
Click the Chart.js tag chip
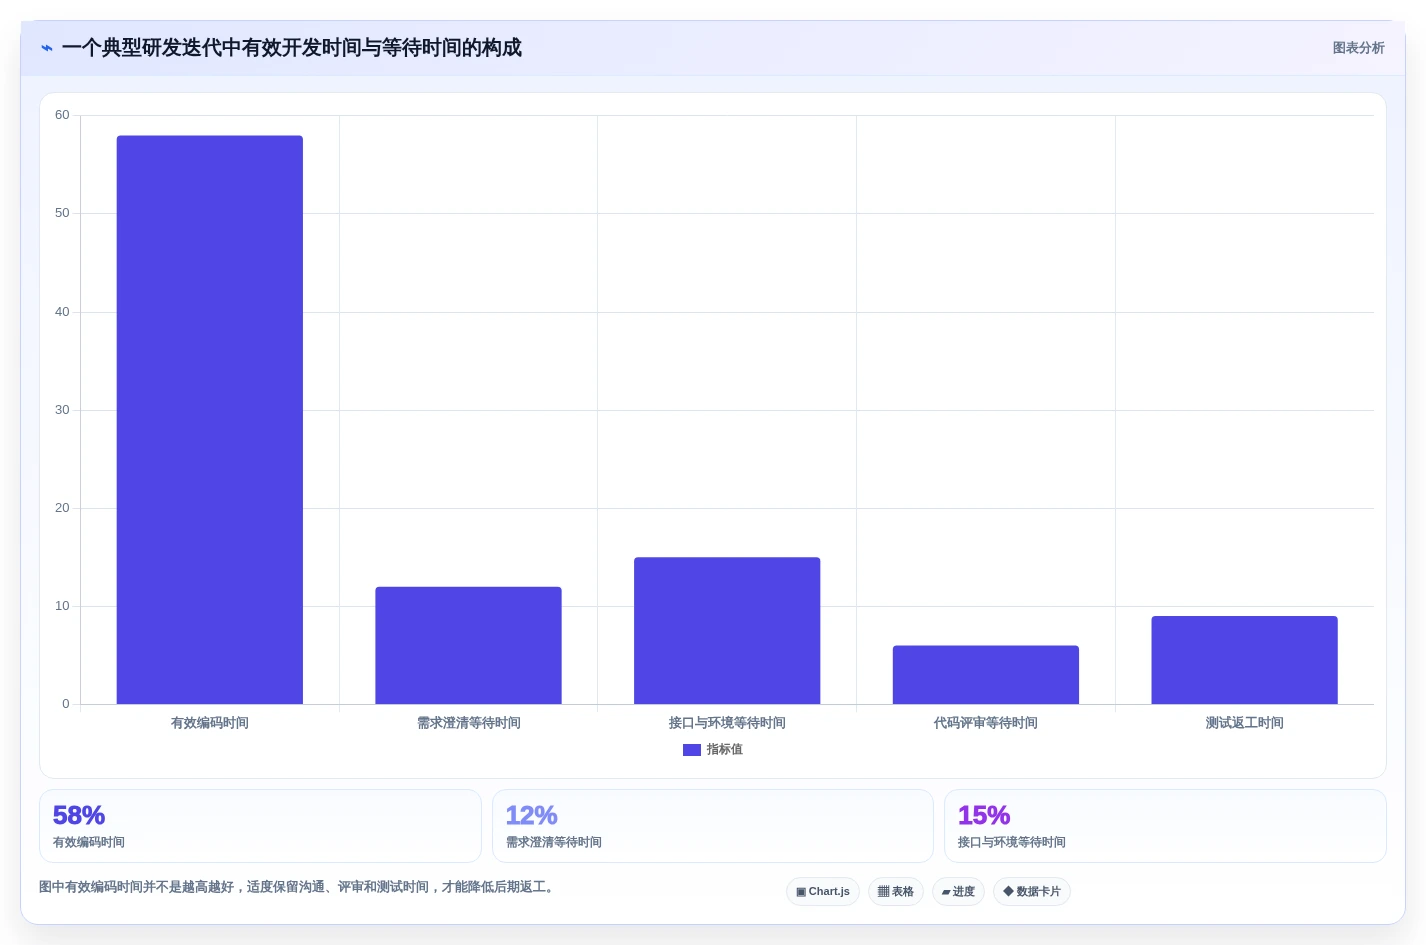pyautogui.click(x=823, y=892)
